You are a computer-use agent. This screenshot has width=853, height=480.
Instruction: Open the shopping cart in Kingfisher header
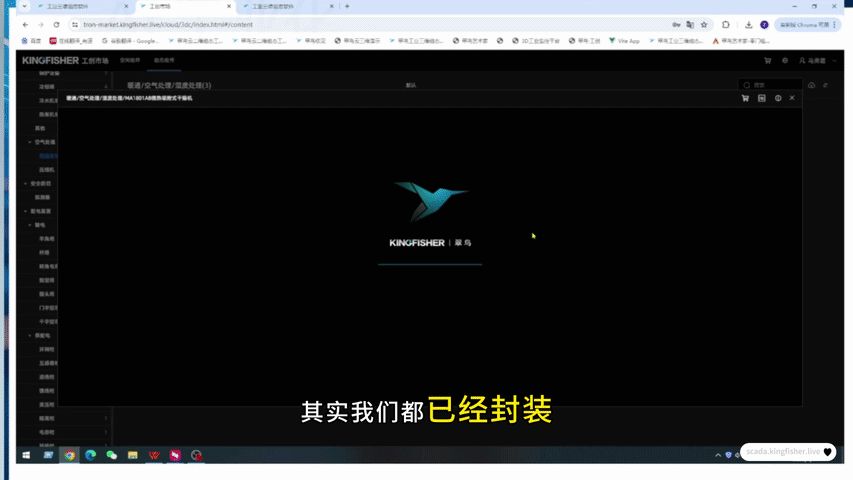coord(768,60)
